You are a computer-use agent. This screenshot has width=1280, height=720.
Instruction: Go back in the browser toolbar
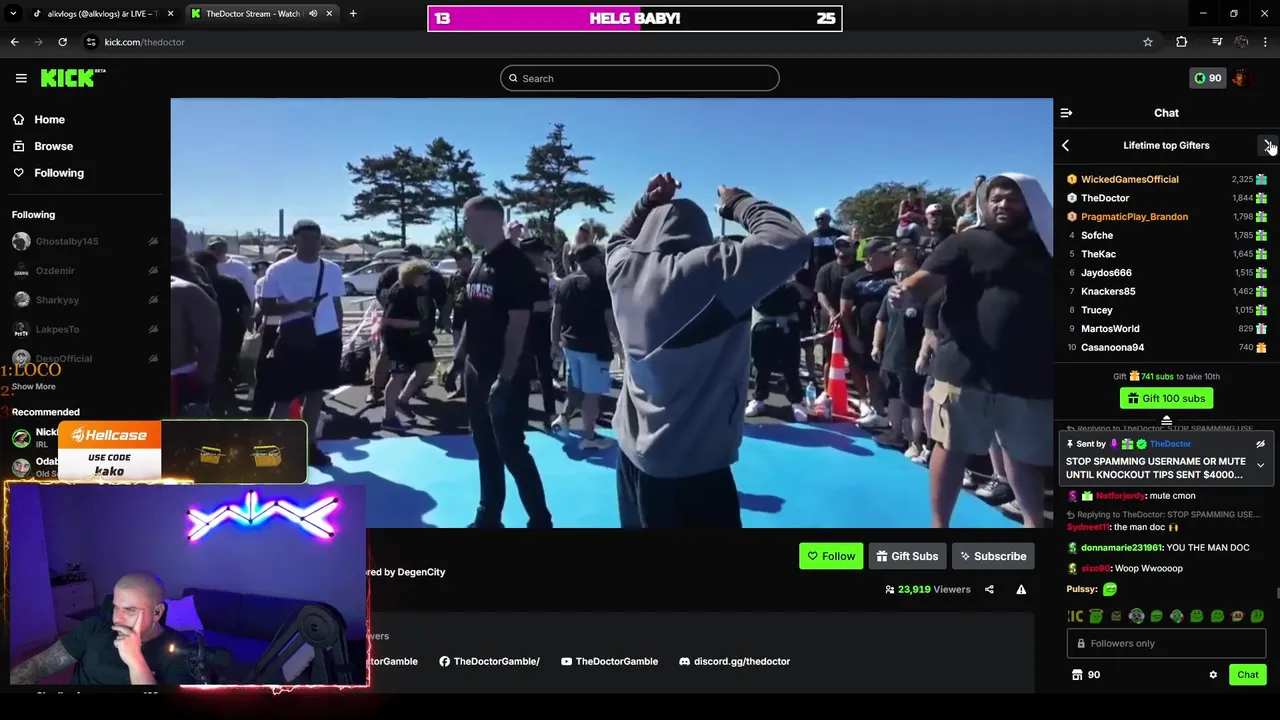[x=14, y=42]
